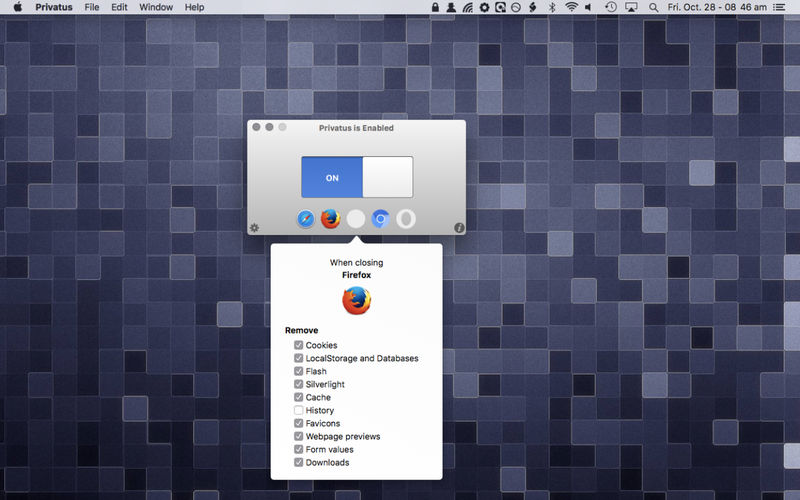Open the Apple menu

tap(17, 7)
